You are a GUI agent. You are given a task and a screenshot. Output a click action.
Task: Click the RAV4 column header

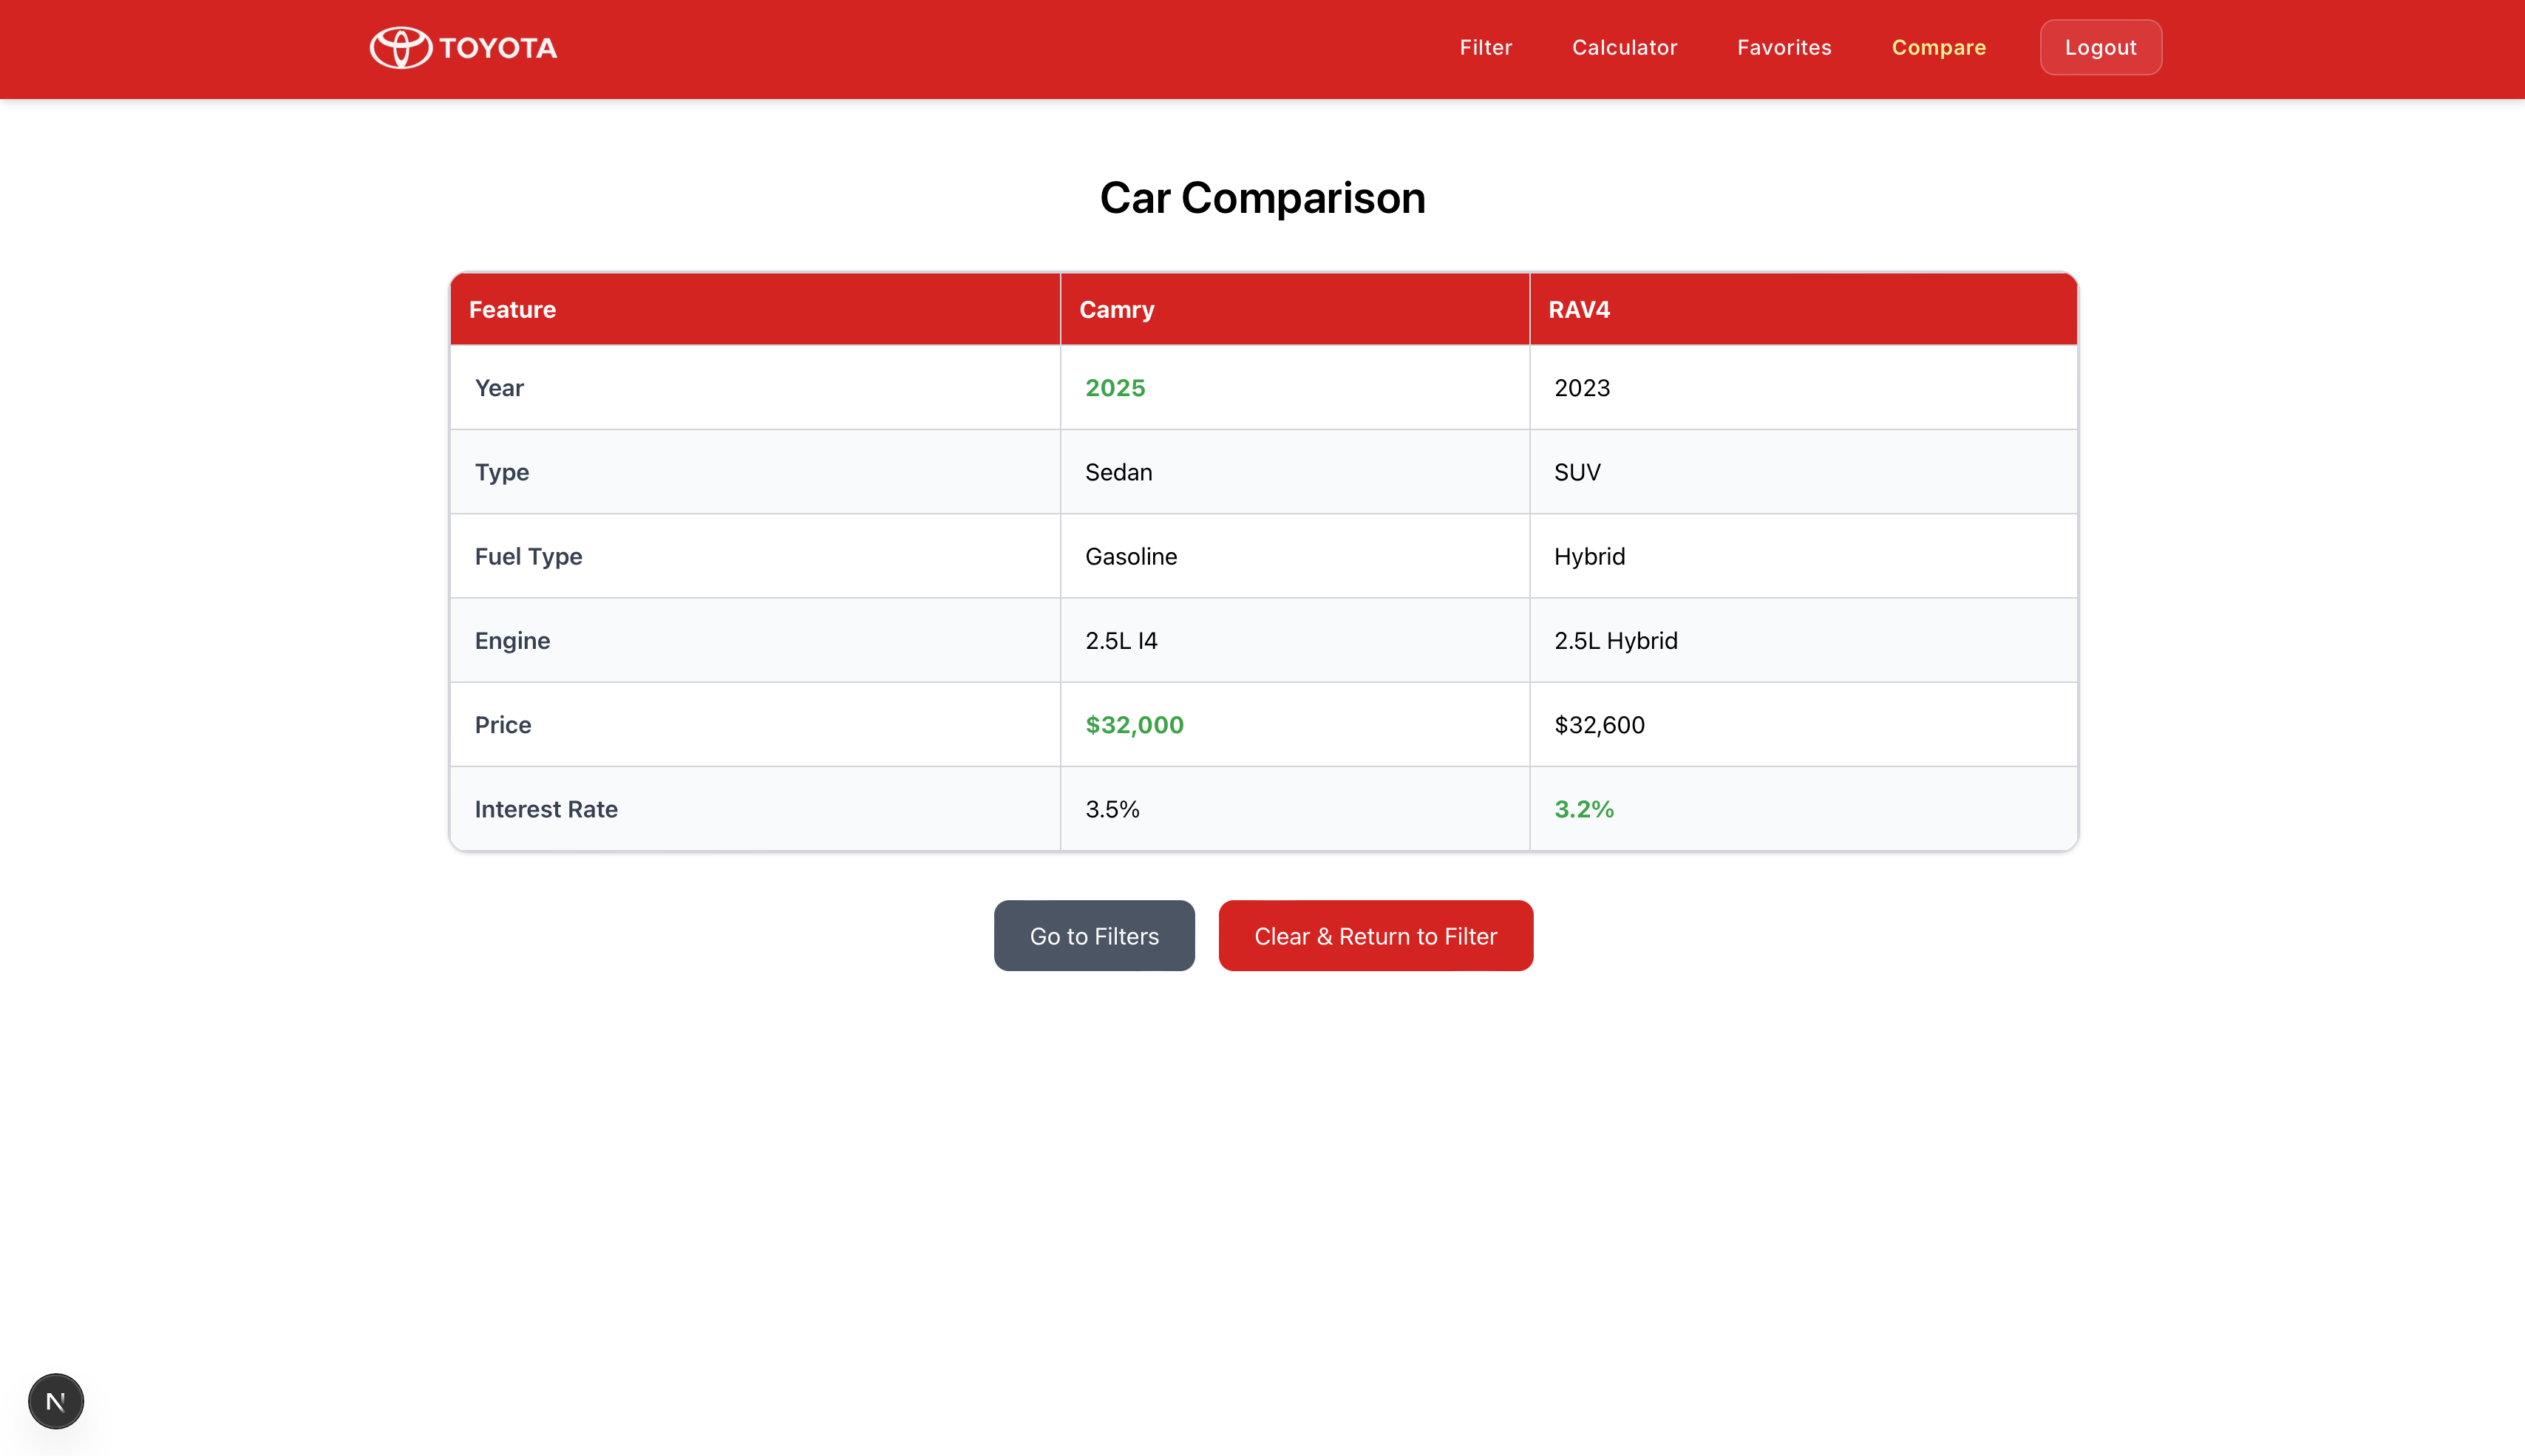[1579, 309]
